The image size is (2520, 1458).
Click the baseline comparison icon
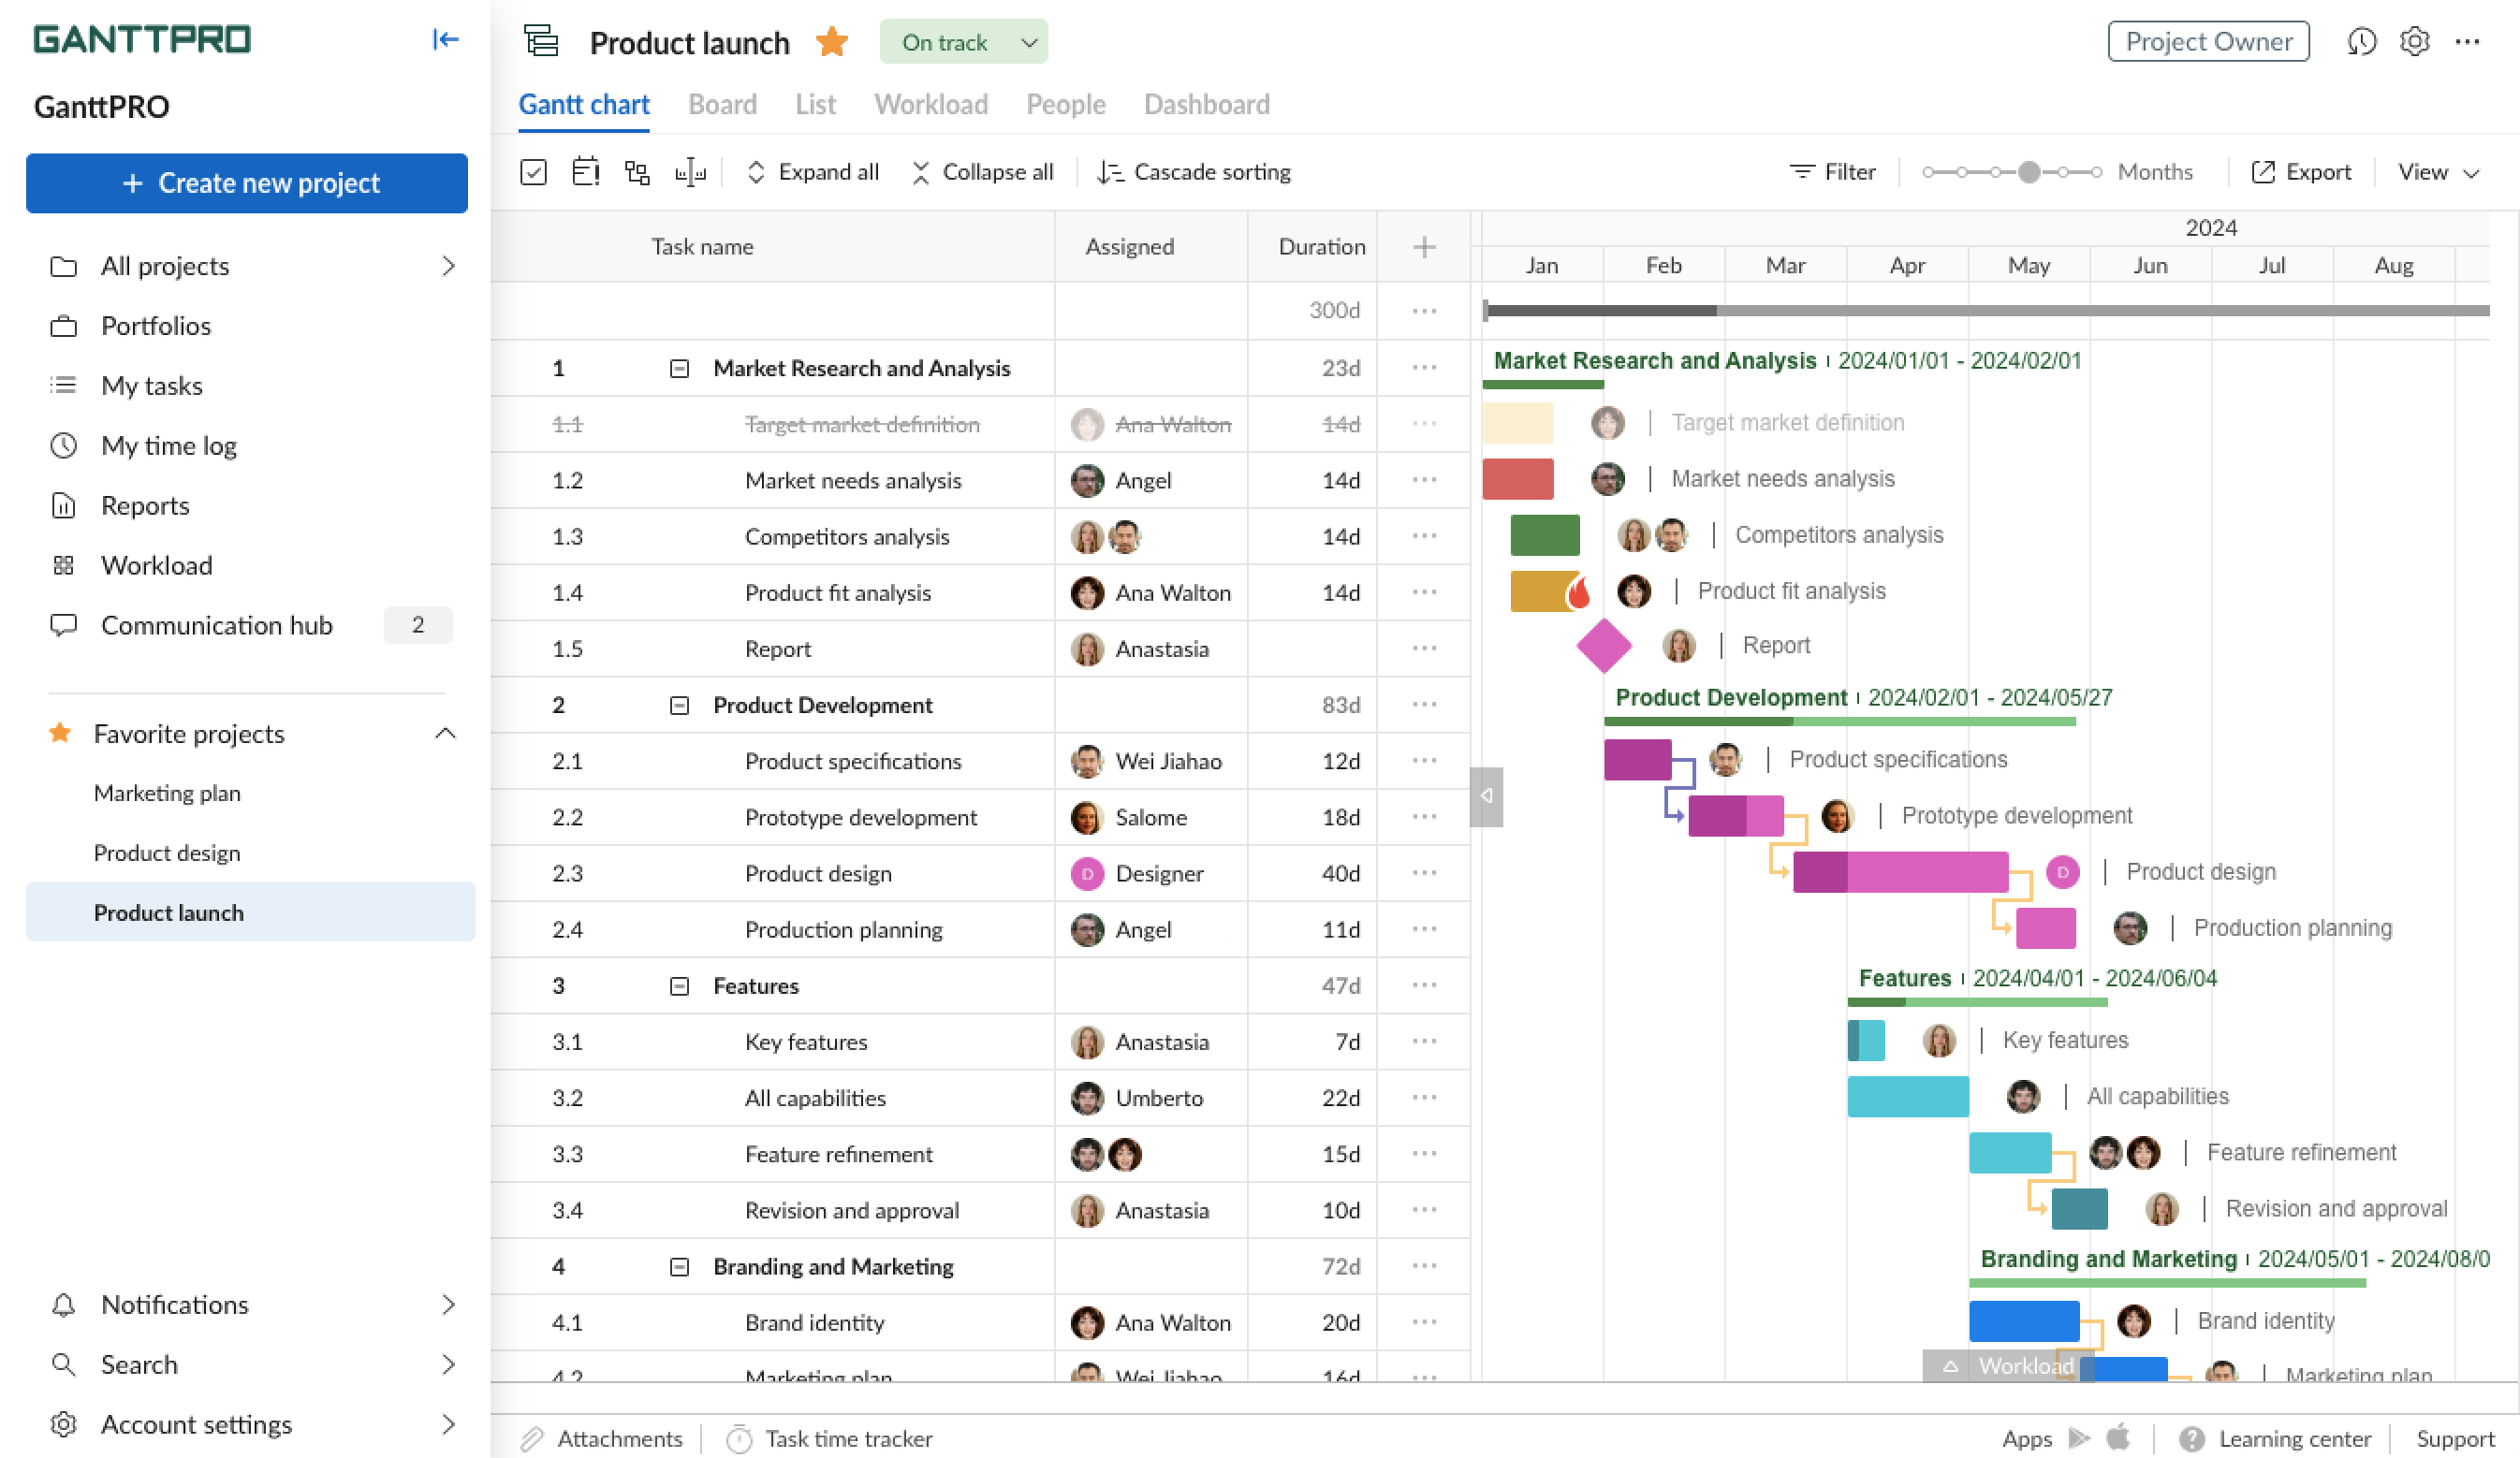coord(690,171)
